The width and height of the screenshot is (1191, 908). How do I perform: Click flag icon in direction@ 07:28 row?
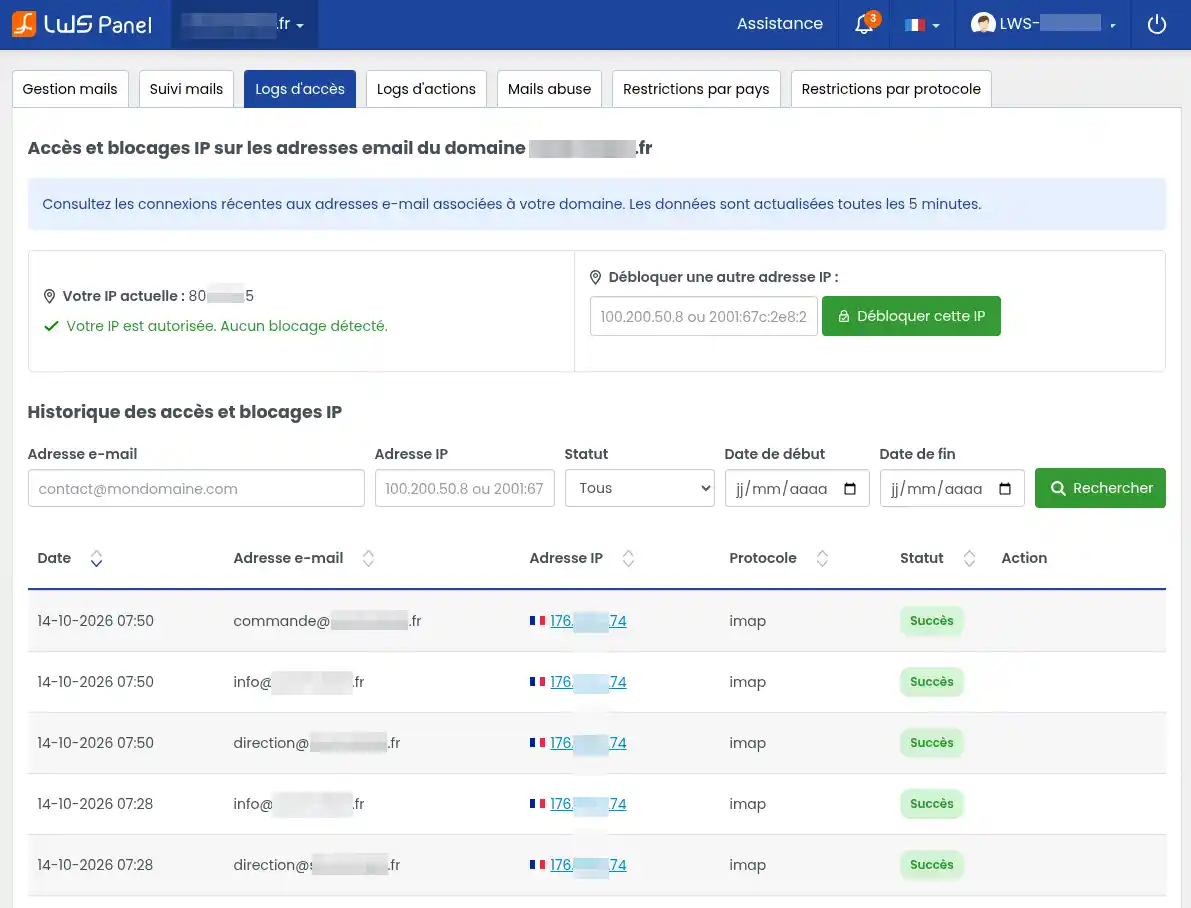pyautogui.click(x=538, y=864)
